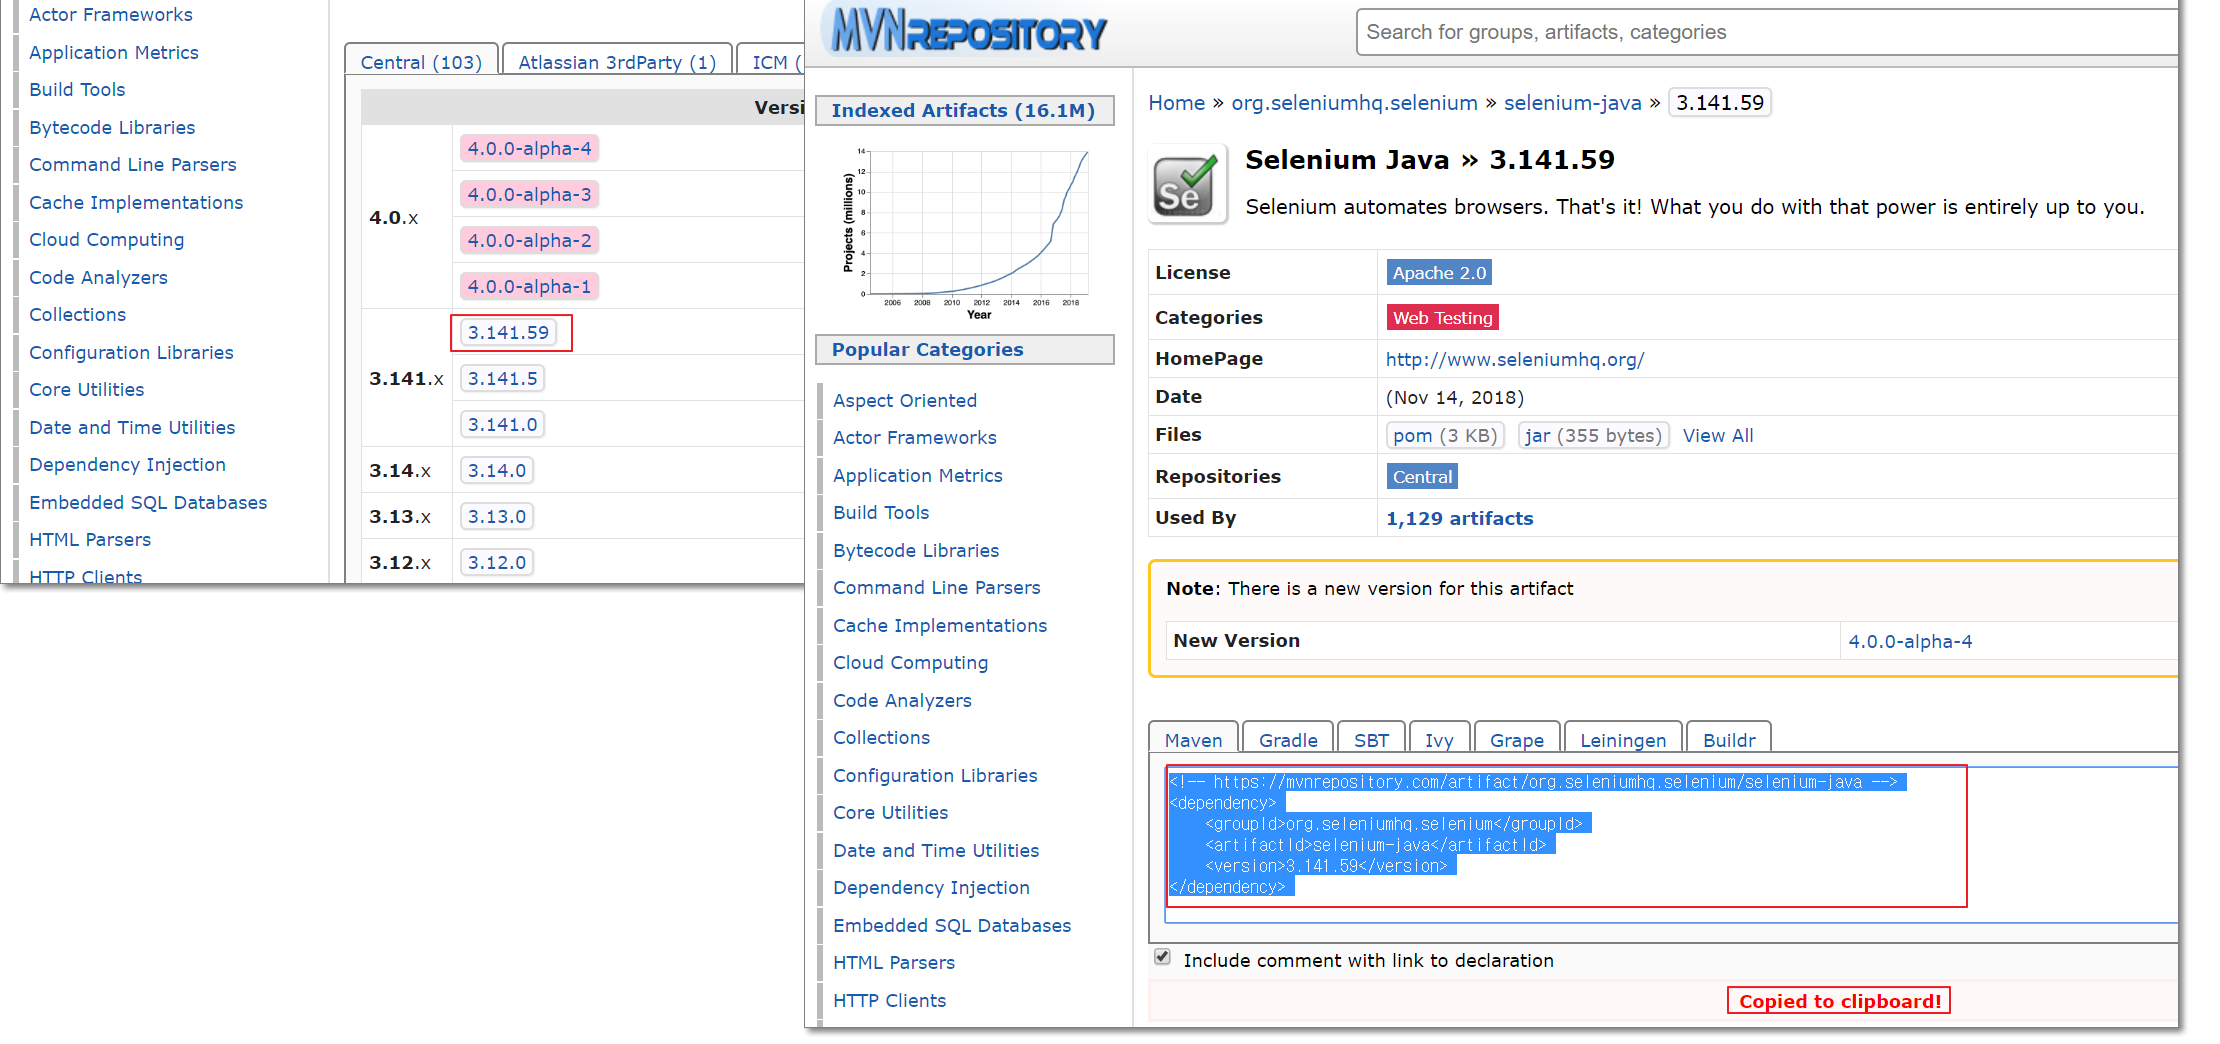Select version 3.141.59 in the versions table
The height and width of the screenshot is (1044, 2220).
(x=508, y=332)
